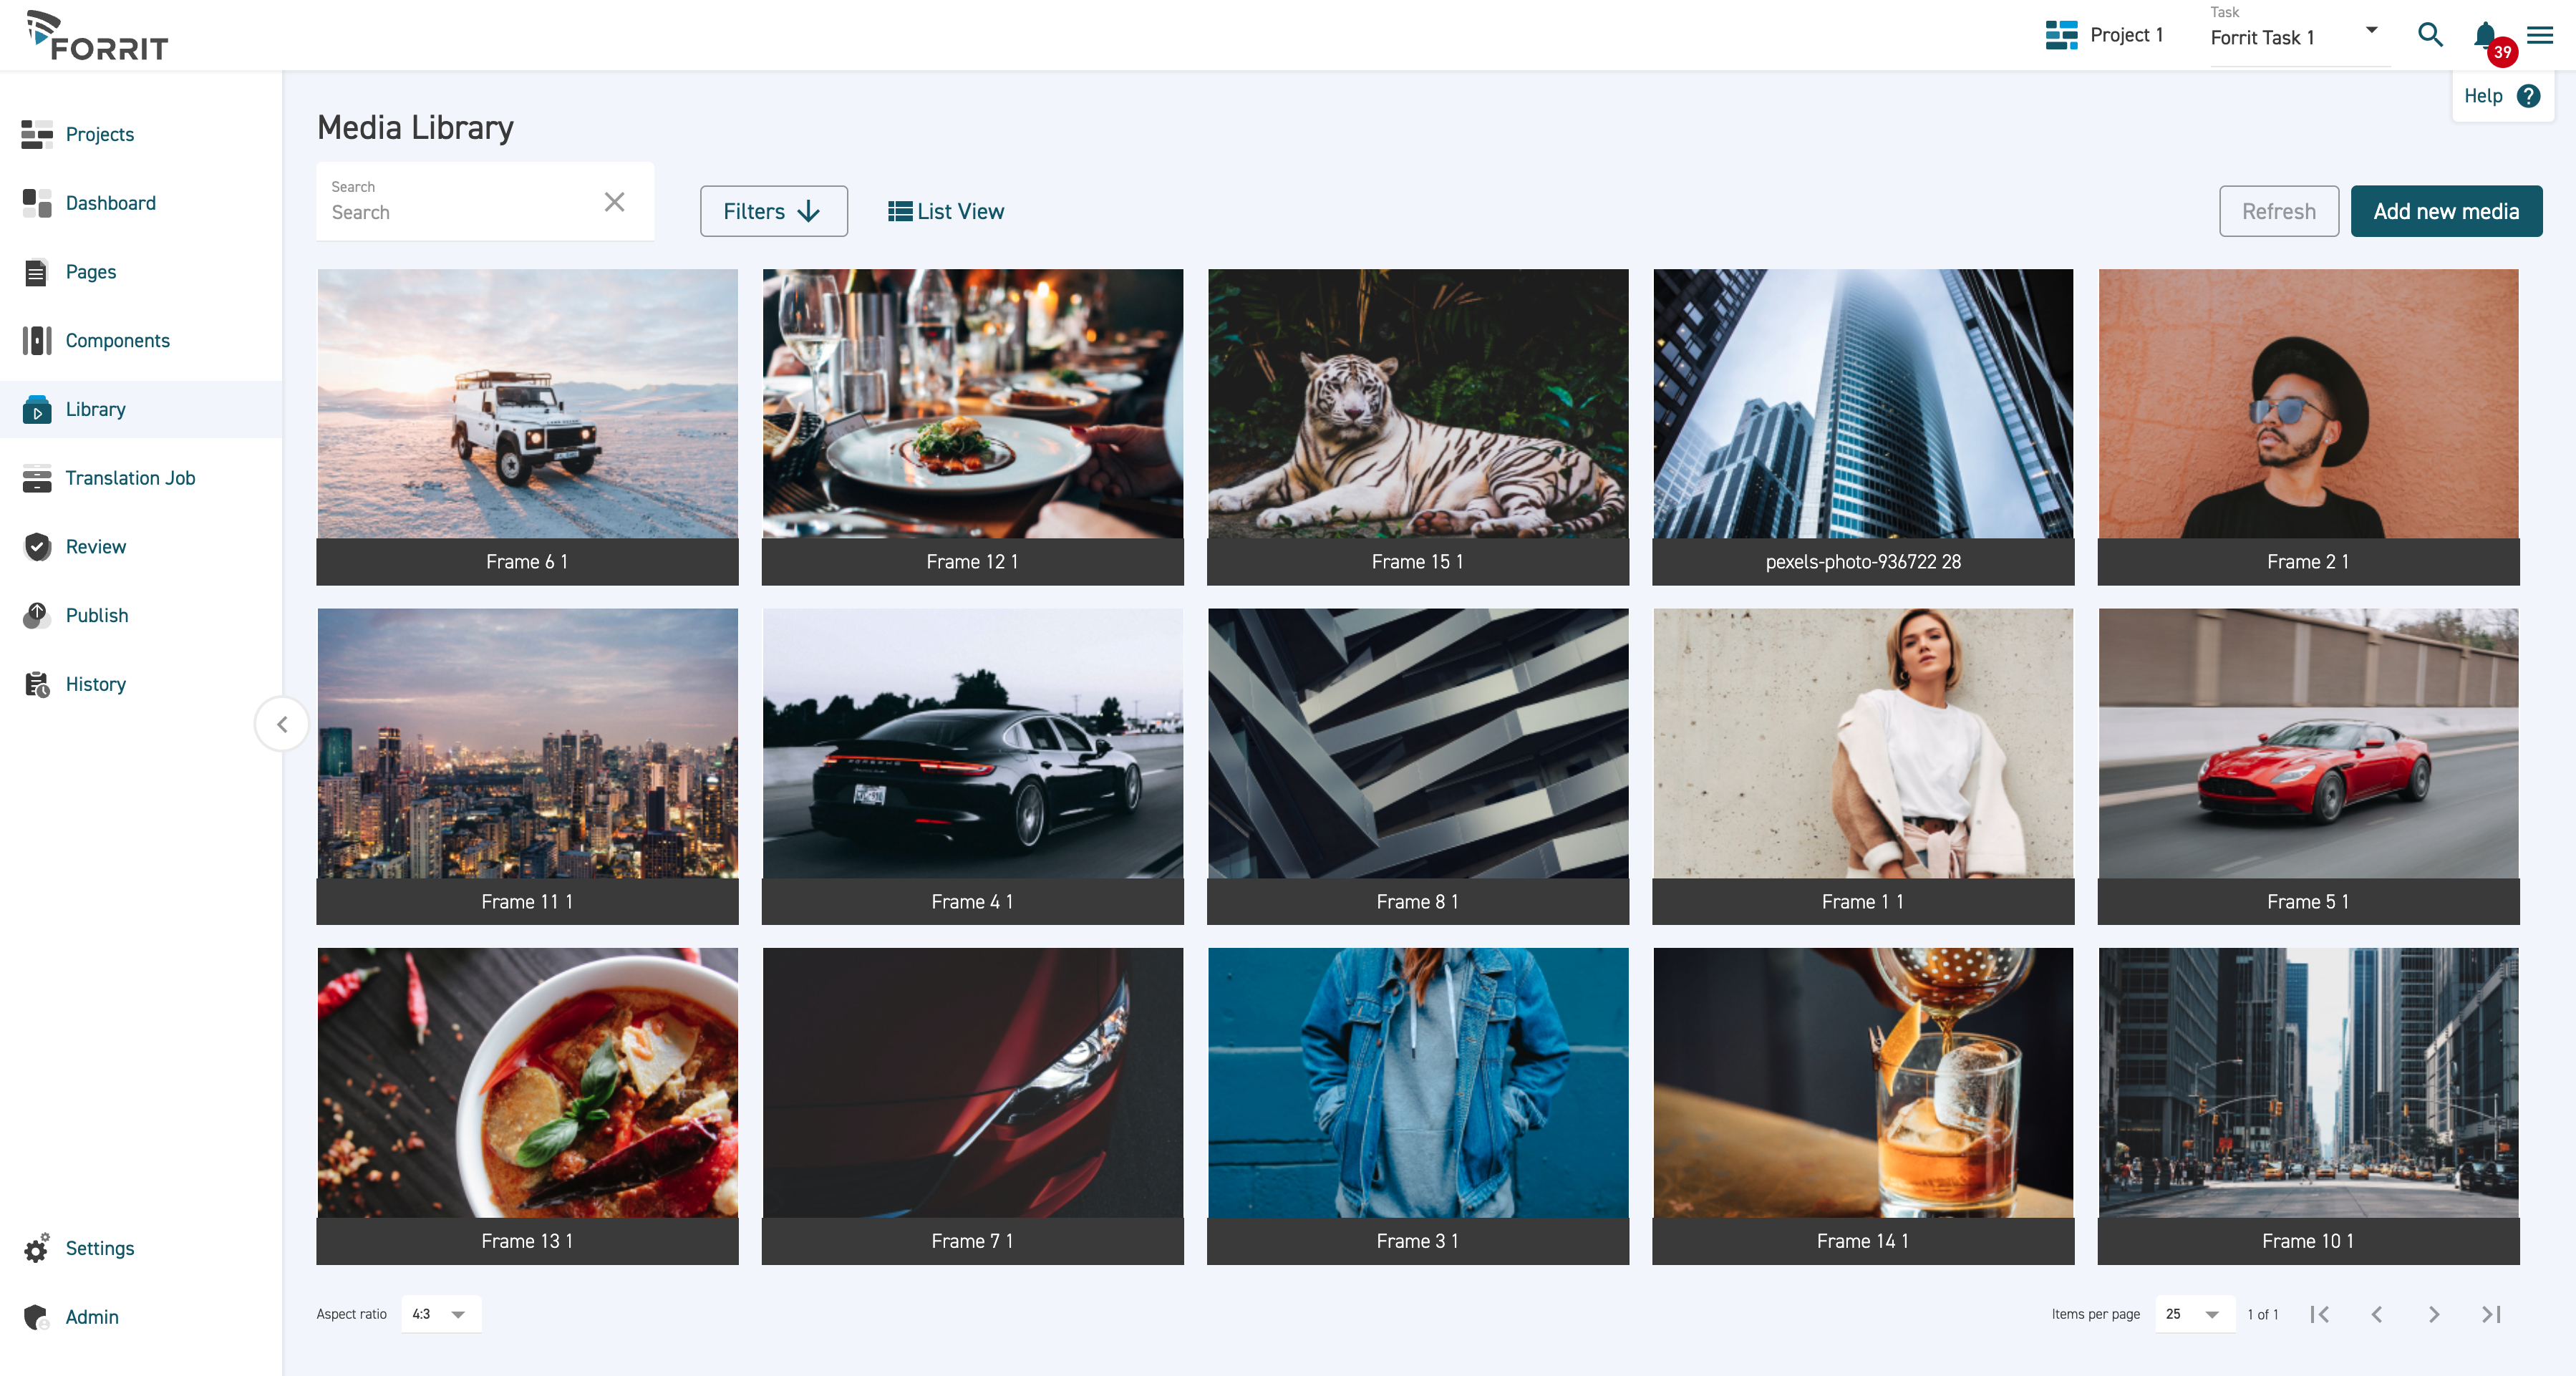The width and height of the screenshot is (2576, 1376).
Task: Click the Components sidebar icon
Action: tap(37, 341)
